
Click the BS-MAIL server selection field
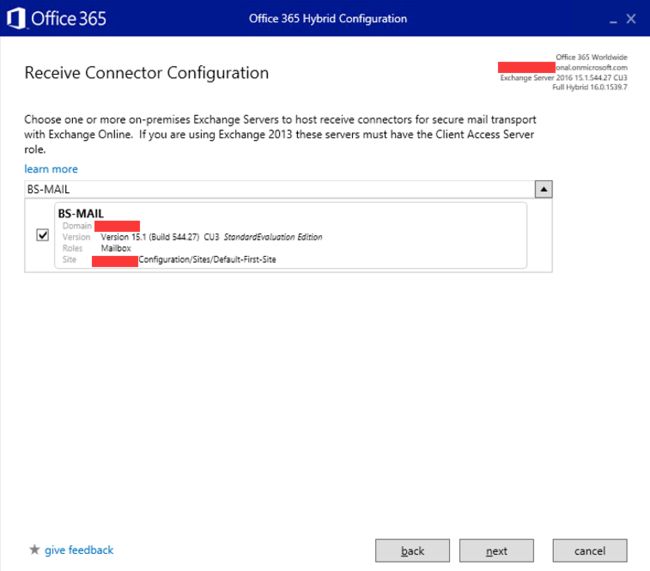278,189
